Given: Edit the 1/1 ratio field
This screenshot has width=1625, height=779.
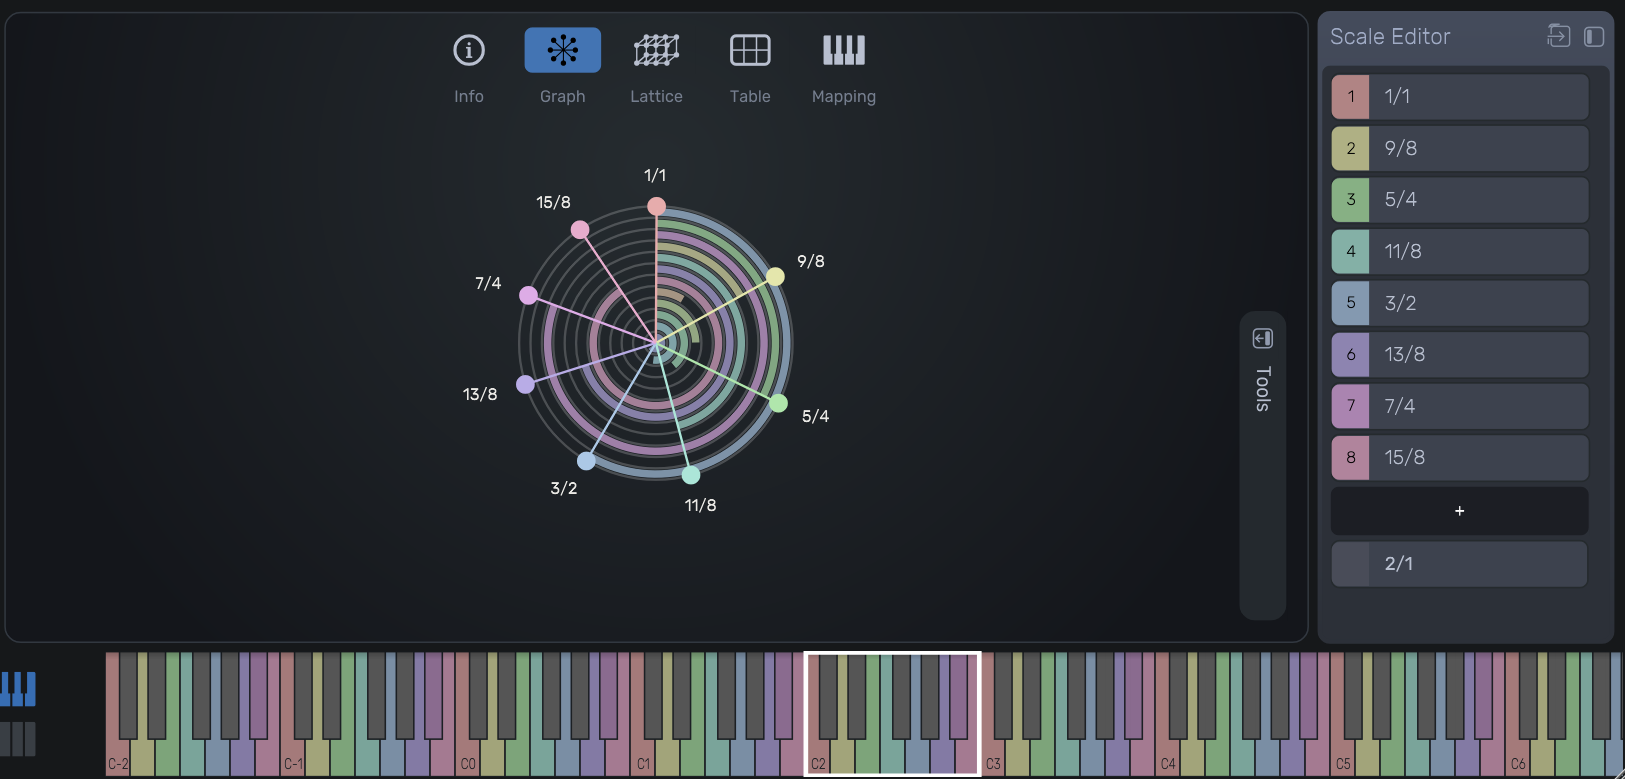Looking at the screenshot, I should point(1478,97).
